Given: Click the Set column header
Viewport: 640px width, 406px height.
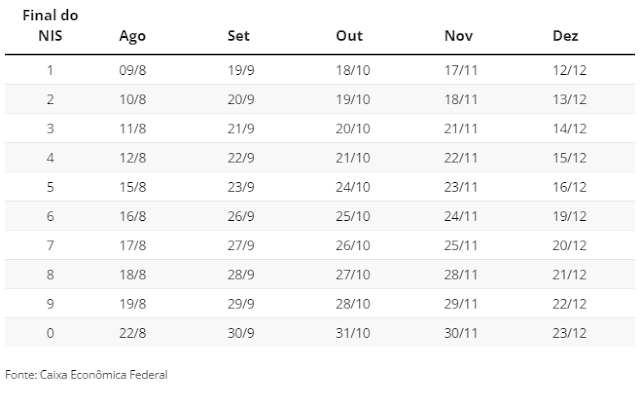Looking at the screenshot, I should 238,36.
